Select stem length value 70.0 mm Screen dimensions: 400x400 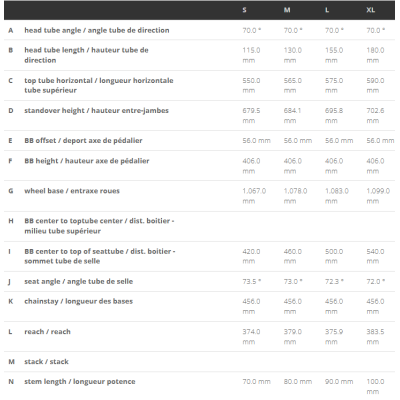[x=256, y=382]
